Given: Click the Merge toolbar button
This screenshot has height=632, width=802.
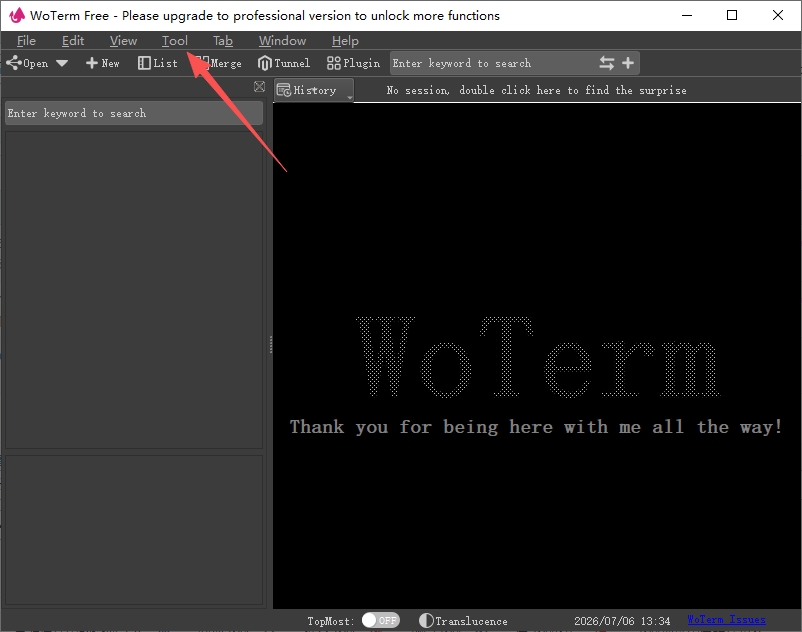Looking at the screenshot, I should [x=220, y=63].
